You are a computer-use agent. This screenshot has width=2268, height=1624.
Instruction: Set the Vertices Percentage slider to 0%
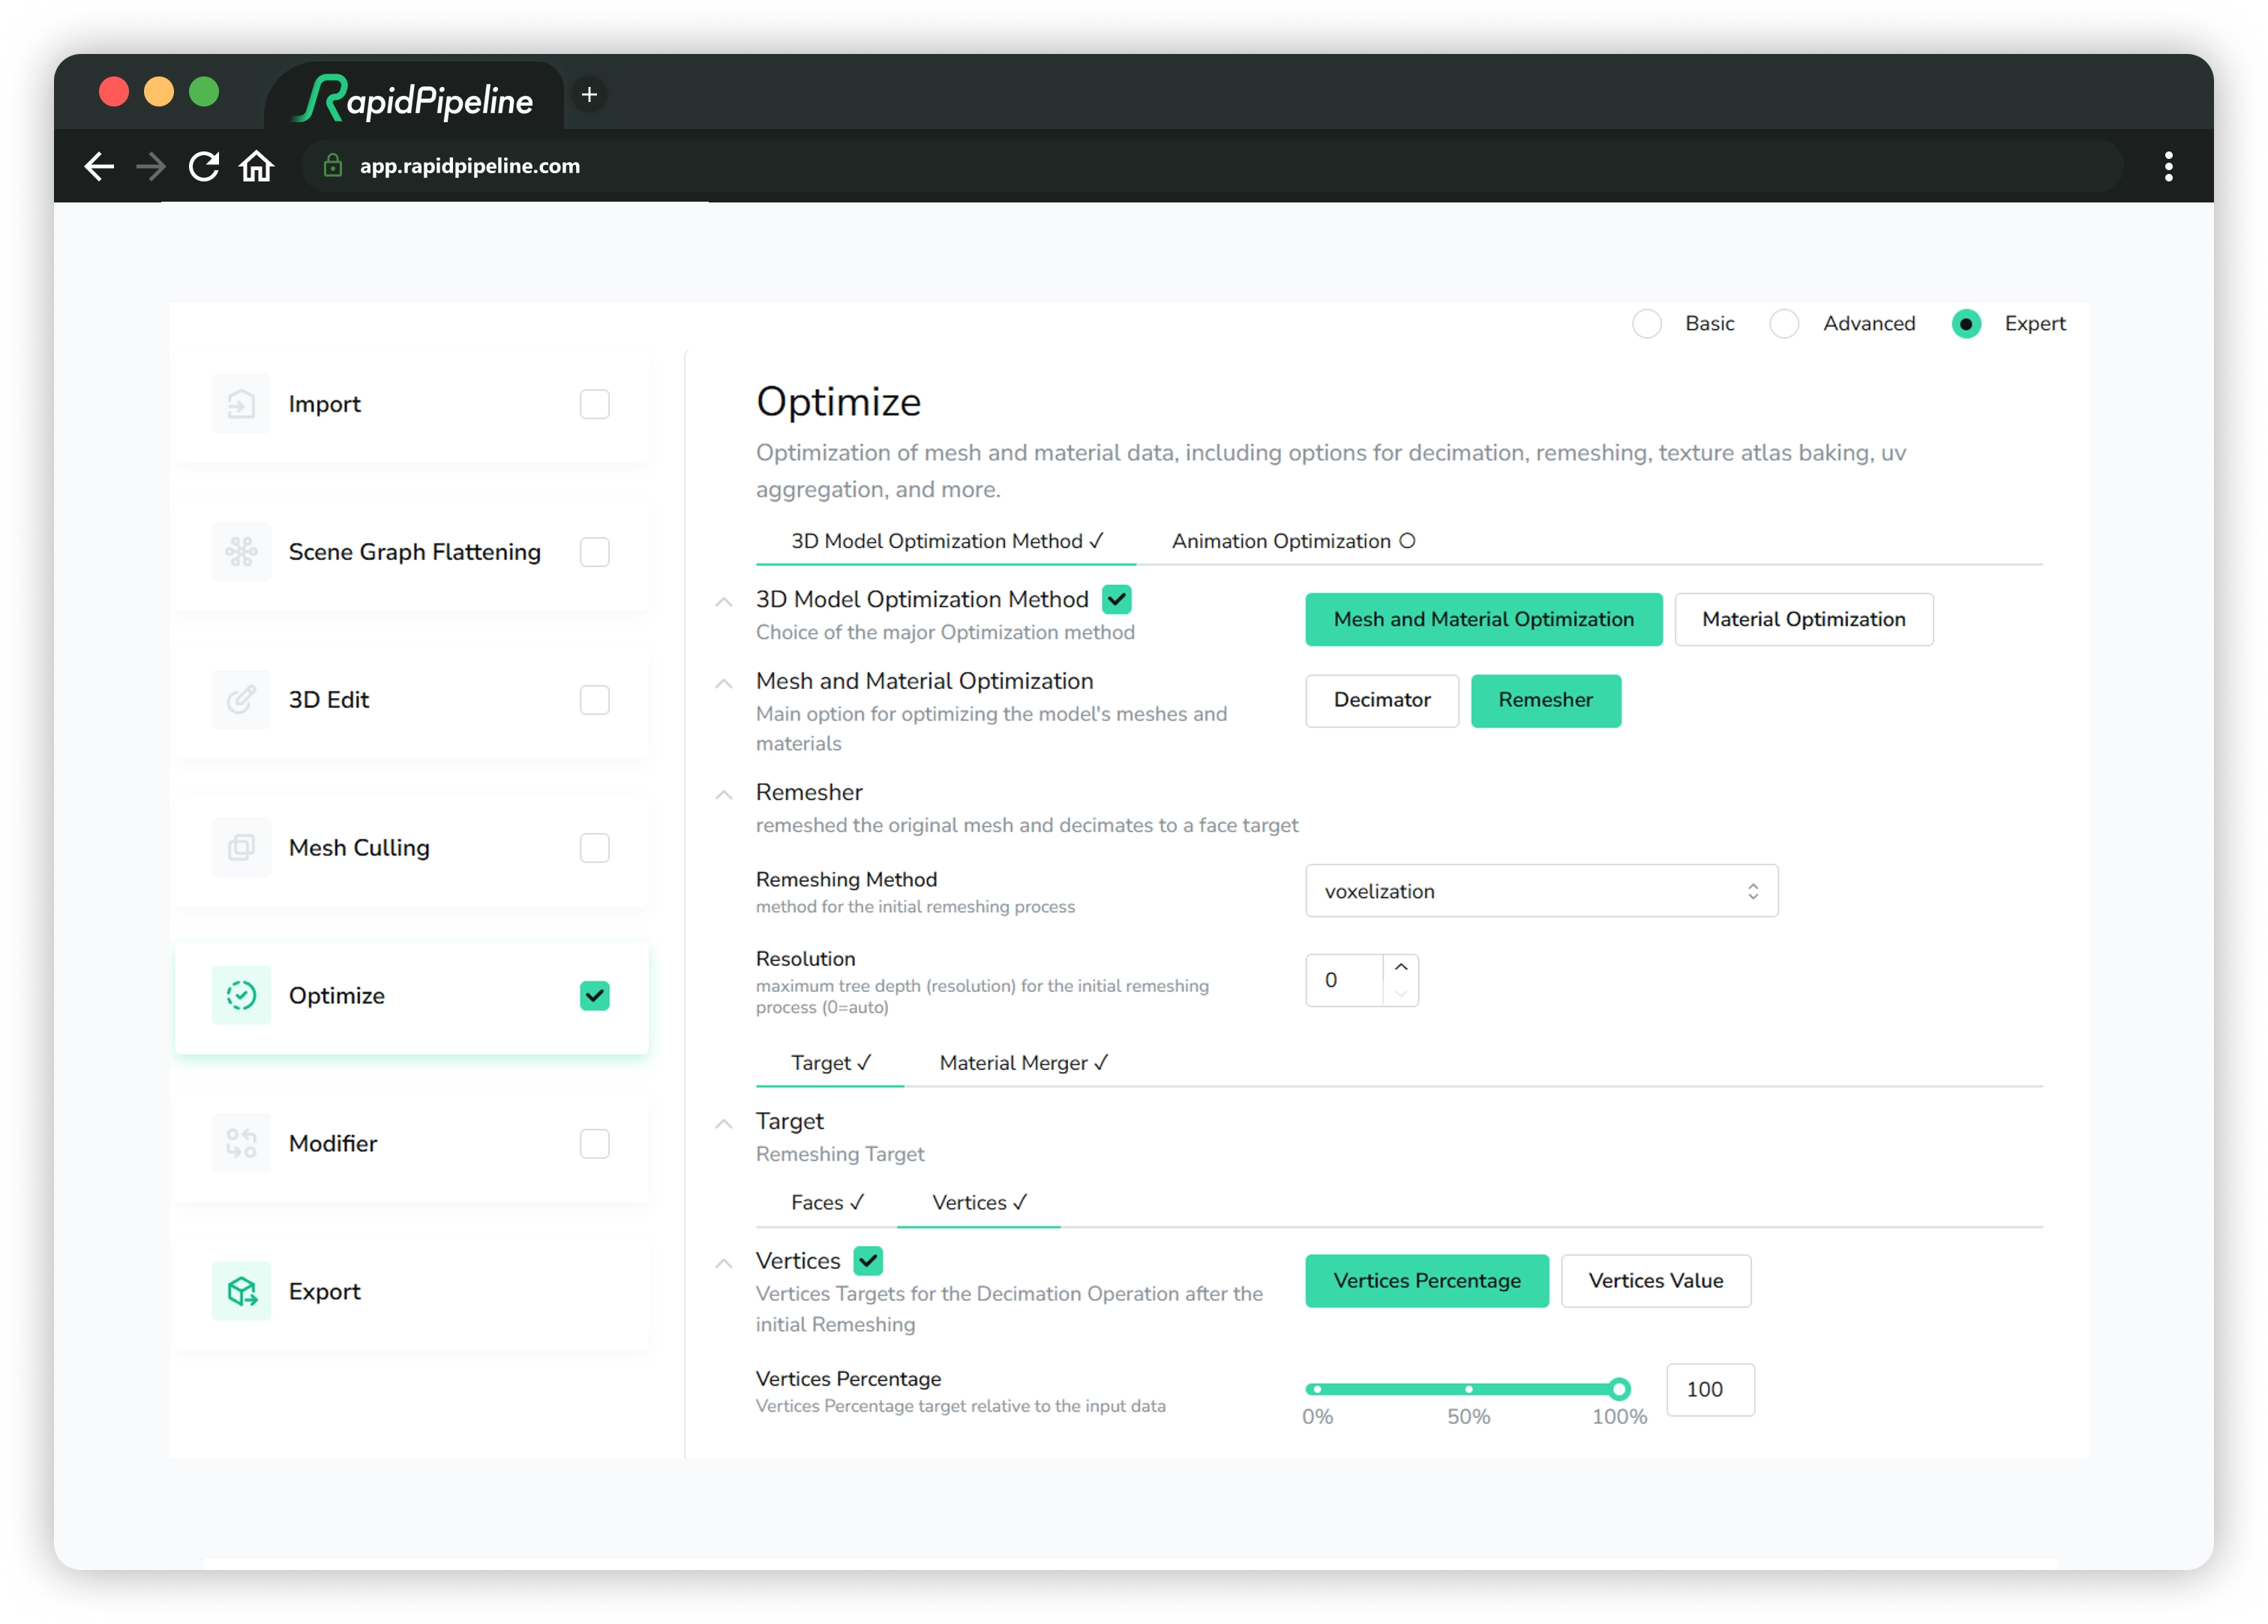1317,1390
